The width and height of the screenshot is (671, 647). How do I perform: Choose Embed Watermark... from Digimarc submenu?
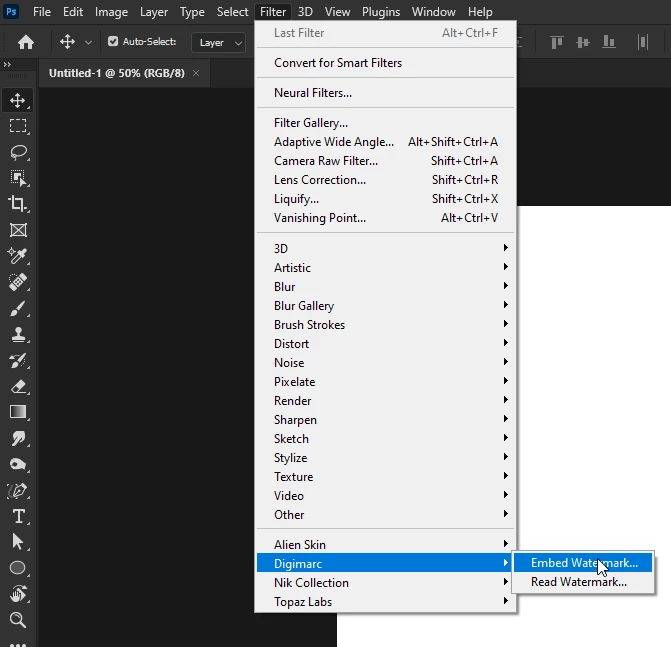[x=583, y=563]
